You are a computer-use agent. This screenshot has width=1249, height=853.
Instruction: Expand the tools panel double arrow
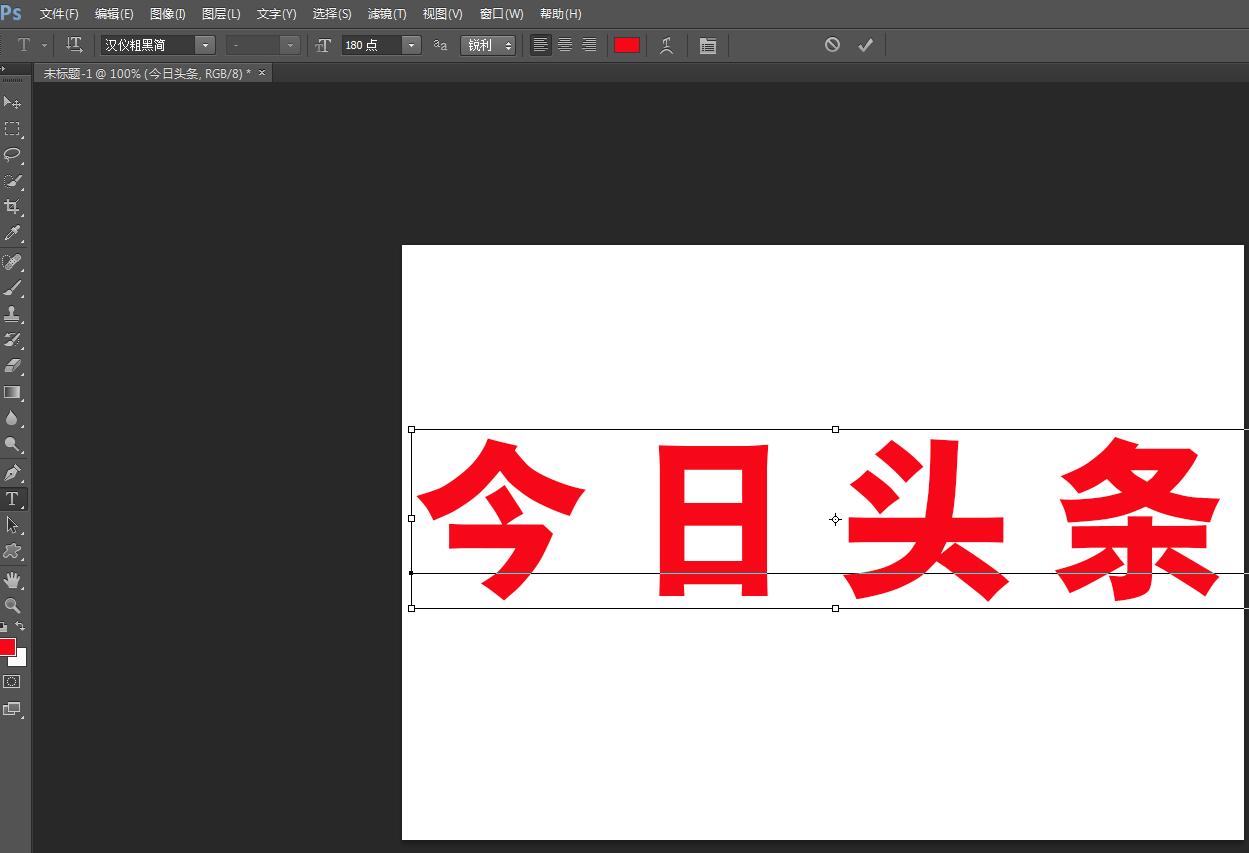tap(3, 68)
